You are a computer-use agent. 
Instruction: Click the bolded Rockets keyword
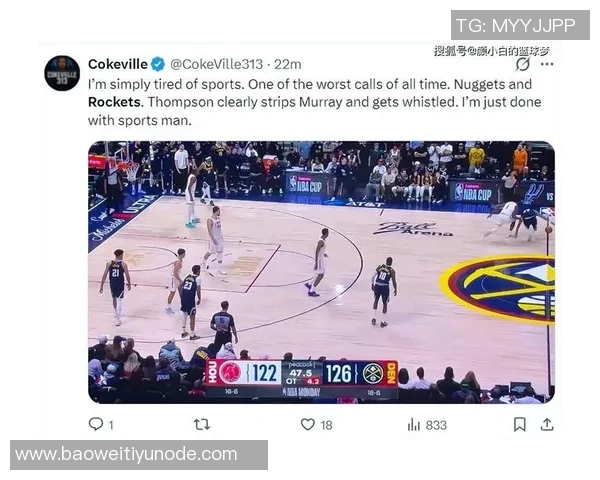114,102
